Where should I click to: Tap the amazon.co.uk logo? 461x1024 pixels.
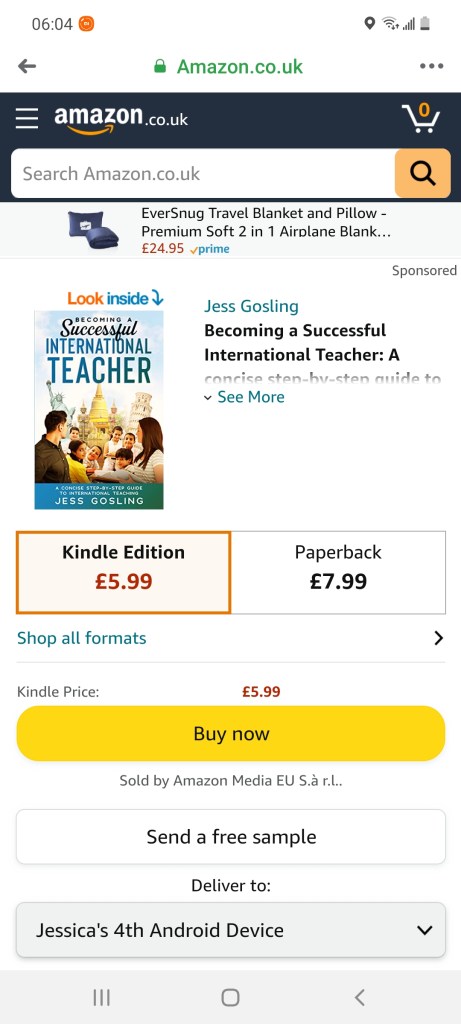click(121, 119)
